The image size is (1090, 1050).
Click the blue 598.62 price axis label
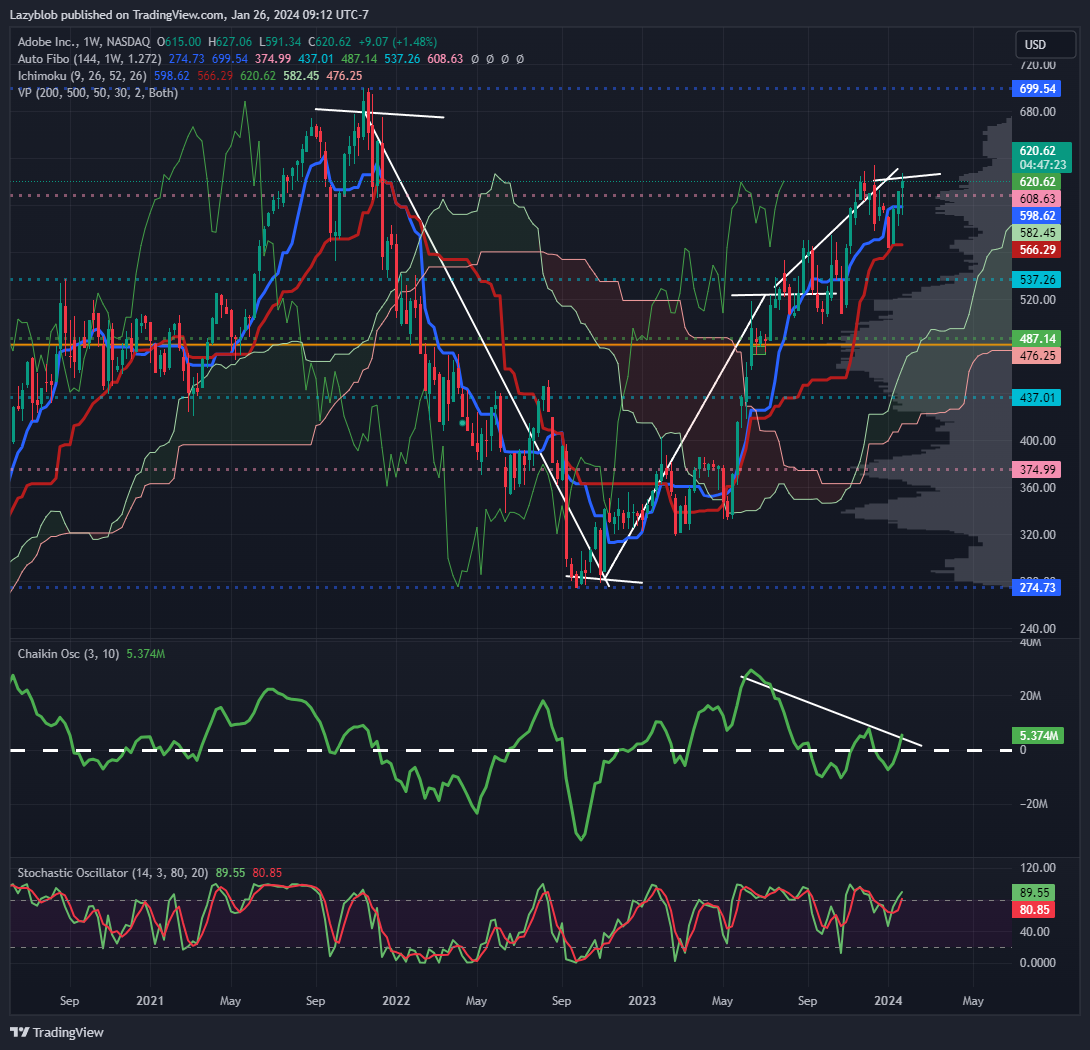1036,216
